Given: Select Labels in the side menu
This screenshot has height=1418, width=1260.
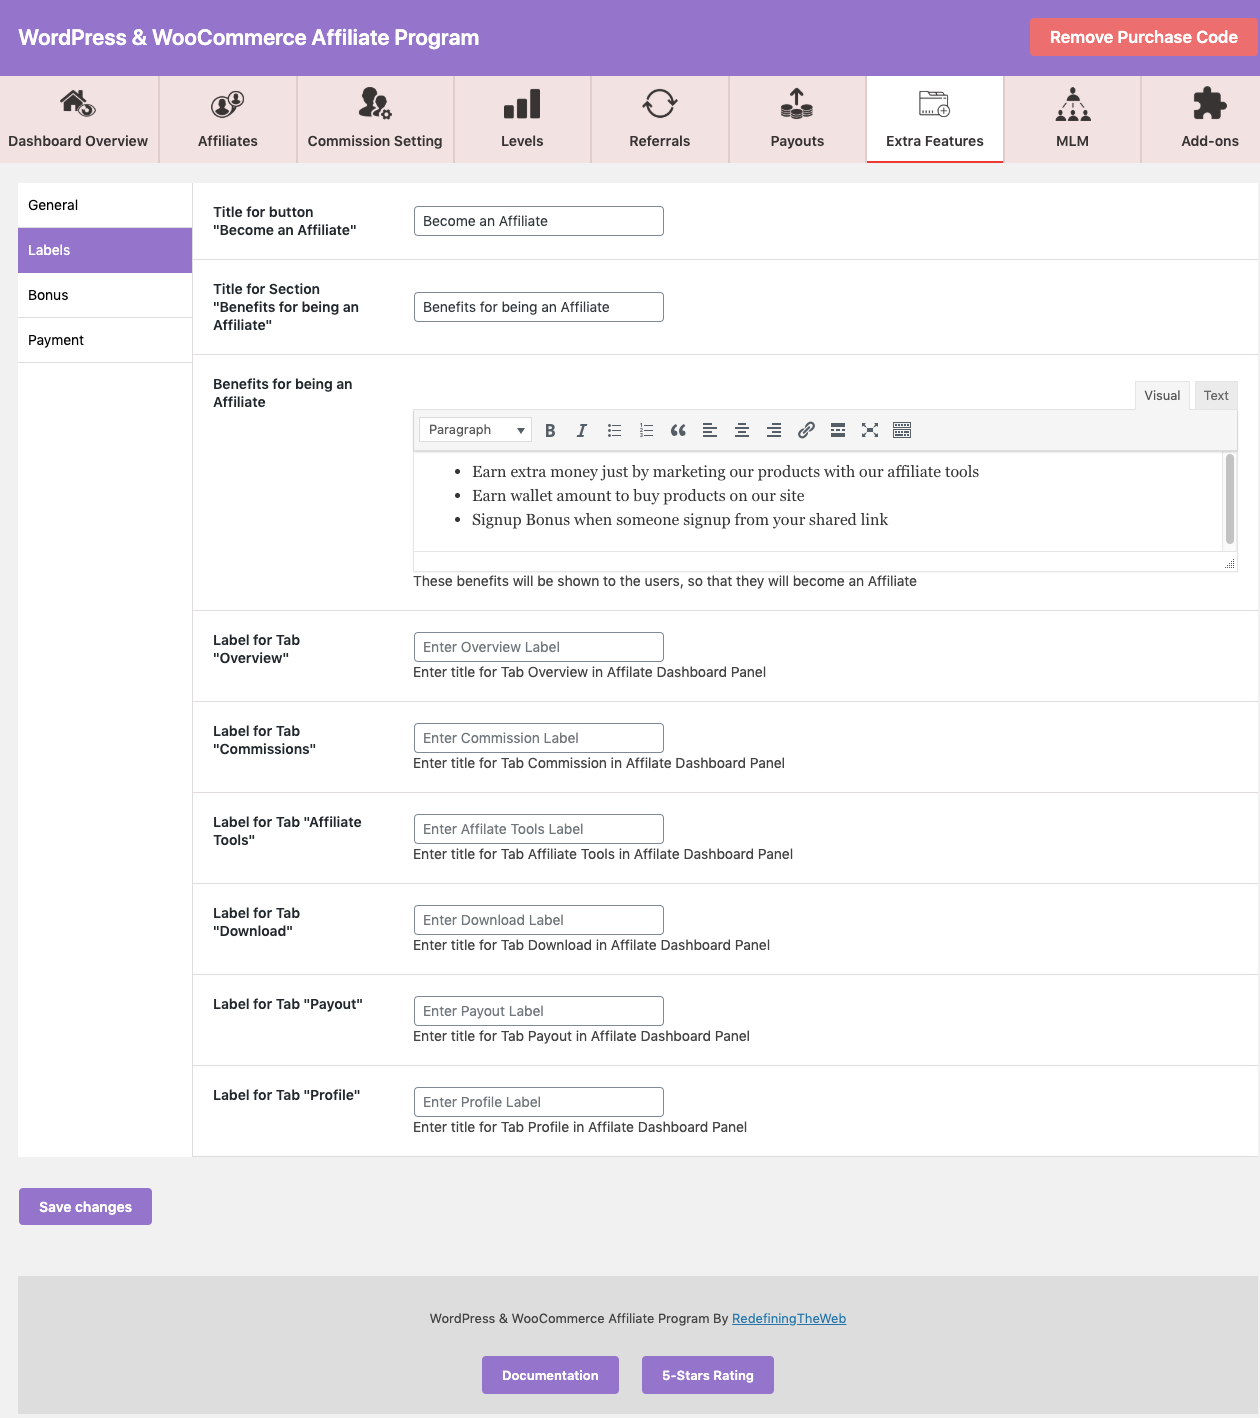Looking at the screenshot, I should [105, 250].
